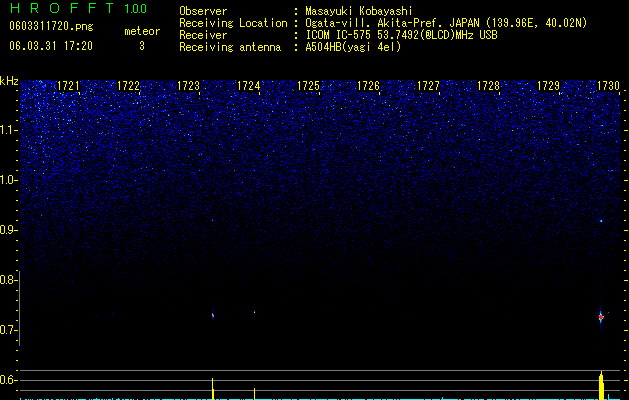Click the 1.1 kHz axis label

(x=9, y=130)
